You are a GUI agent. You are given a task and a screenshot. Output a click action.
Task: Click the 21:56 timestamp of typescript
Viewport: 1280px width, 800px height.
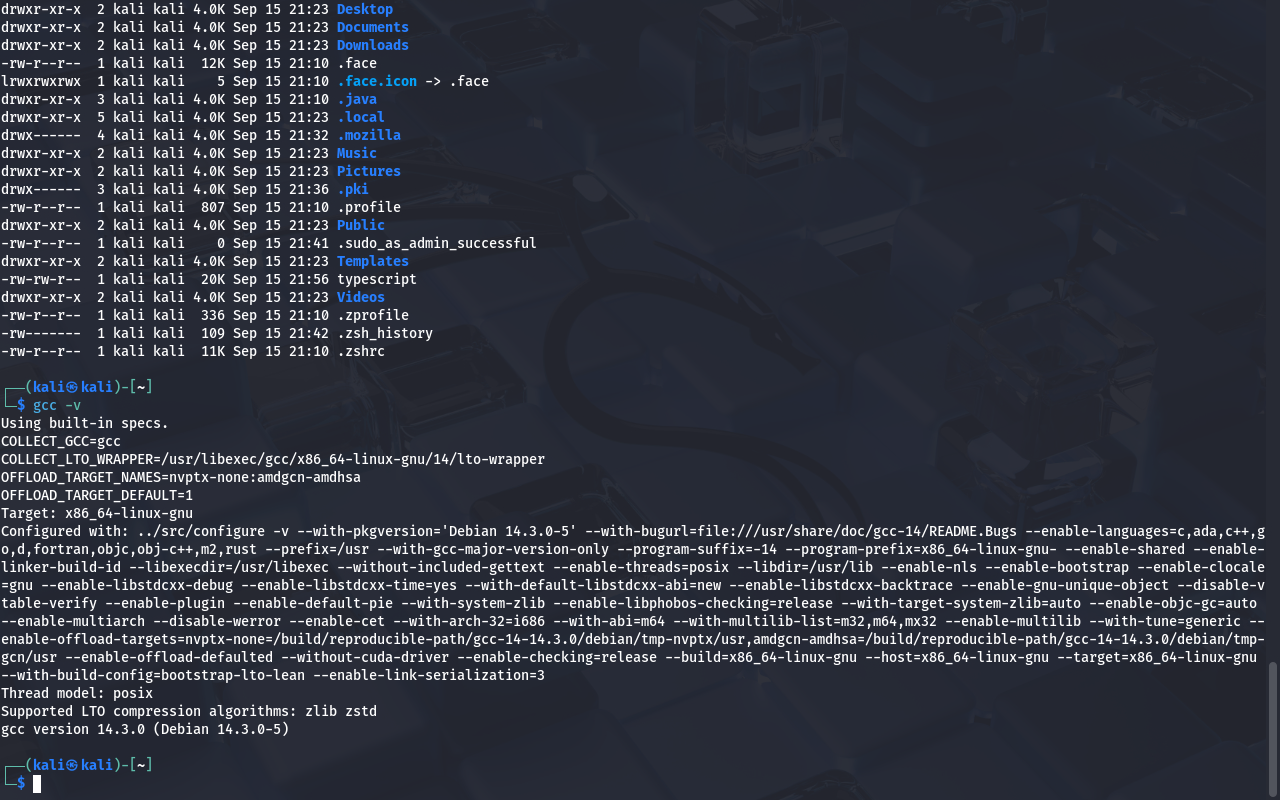[x=309, y=279]
